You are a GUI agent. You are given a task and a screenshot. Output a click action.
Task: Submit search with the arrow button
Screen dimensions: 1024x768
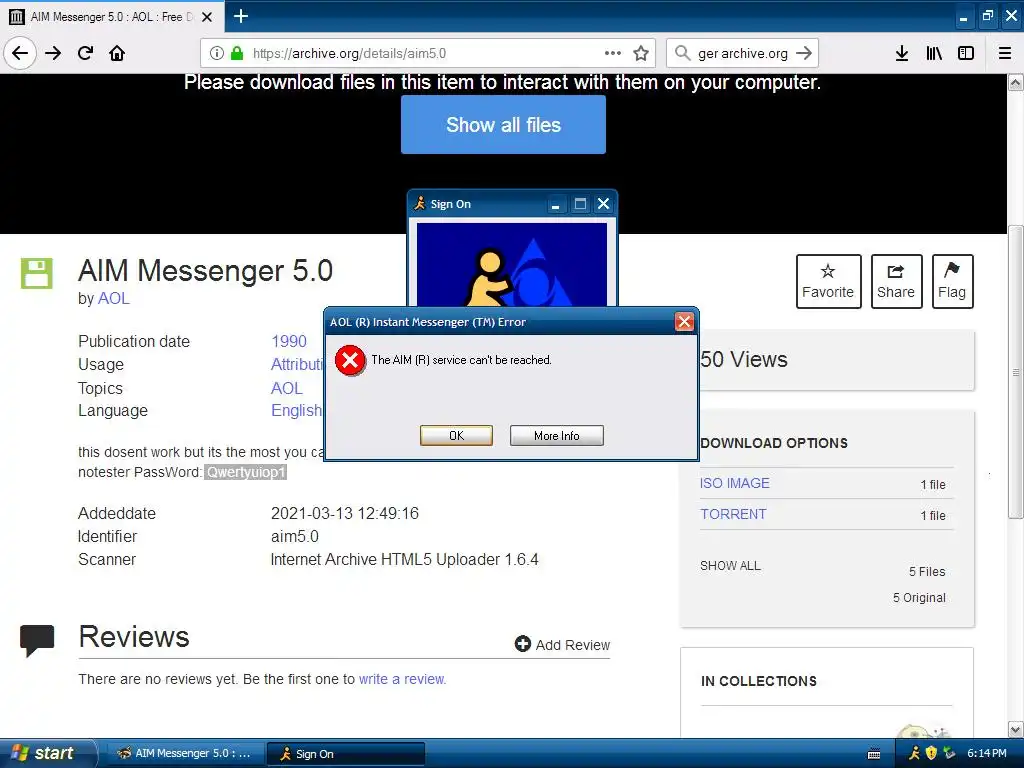(x=804, y=53)
